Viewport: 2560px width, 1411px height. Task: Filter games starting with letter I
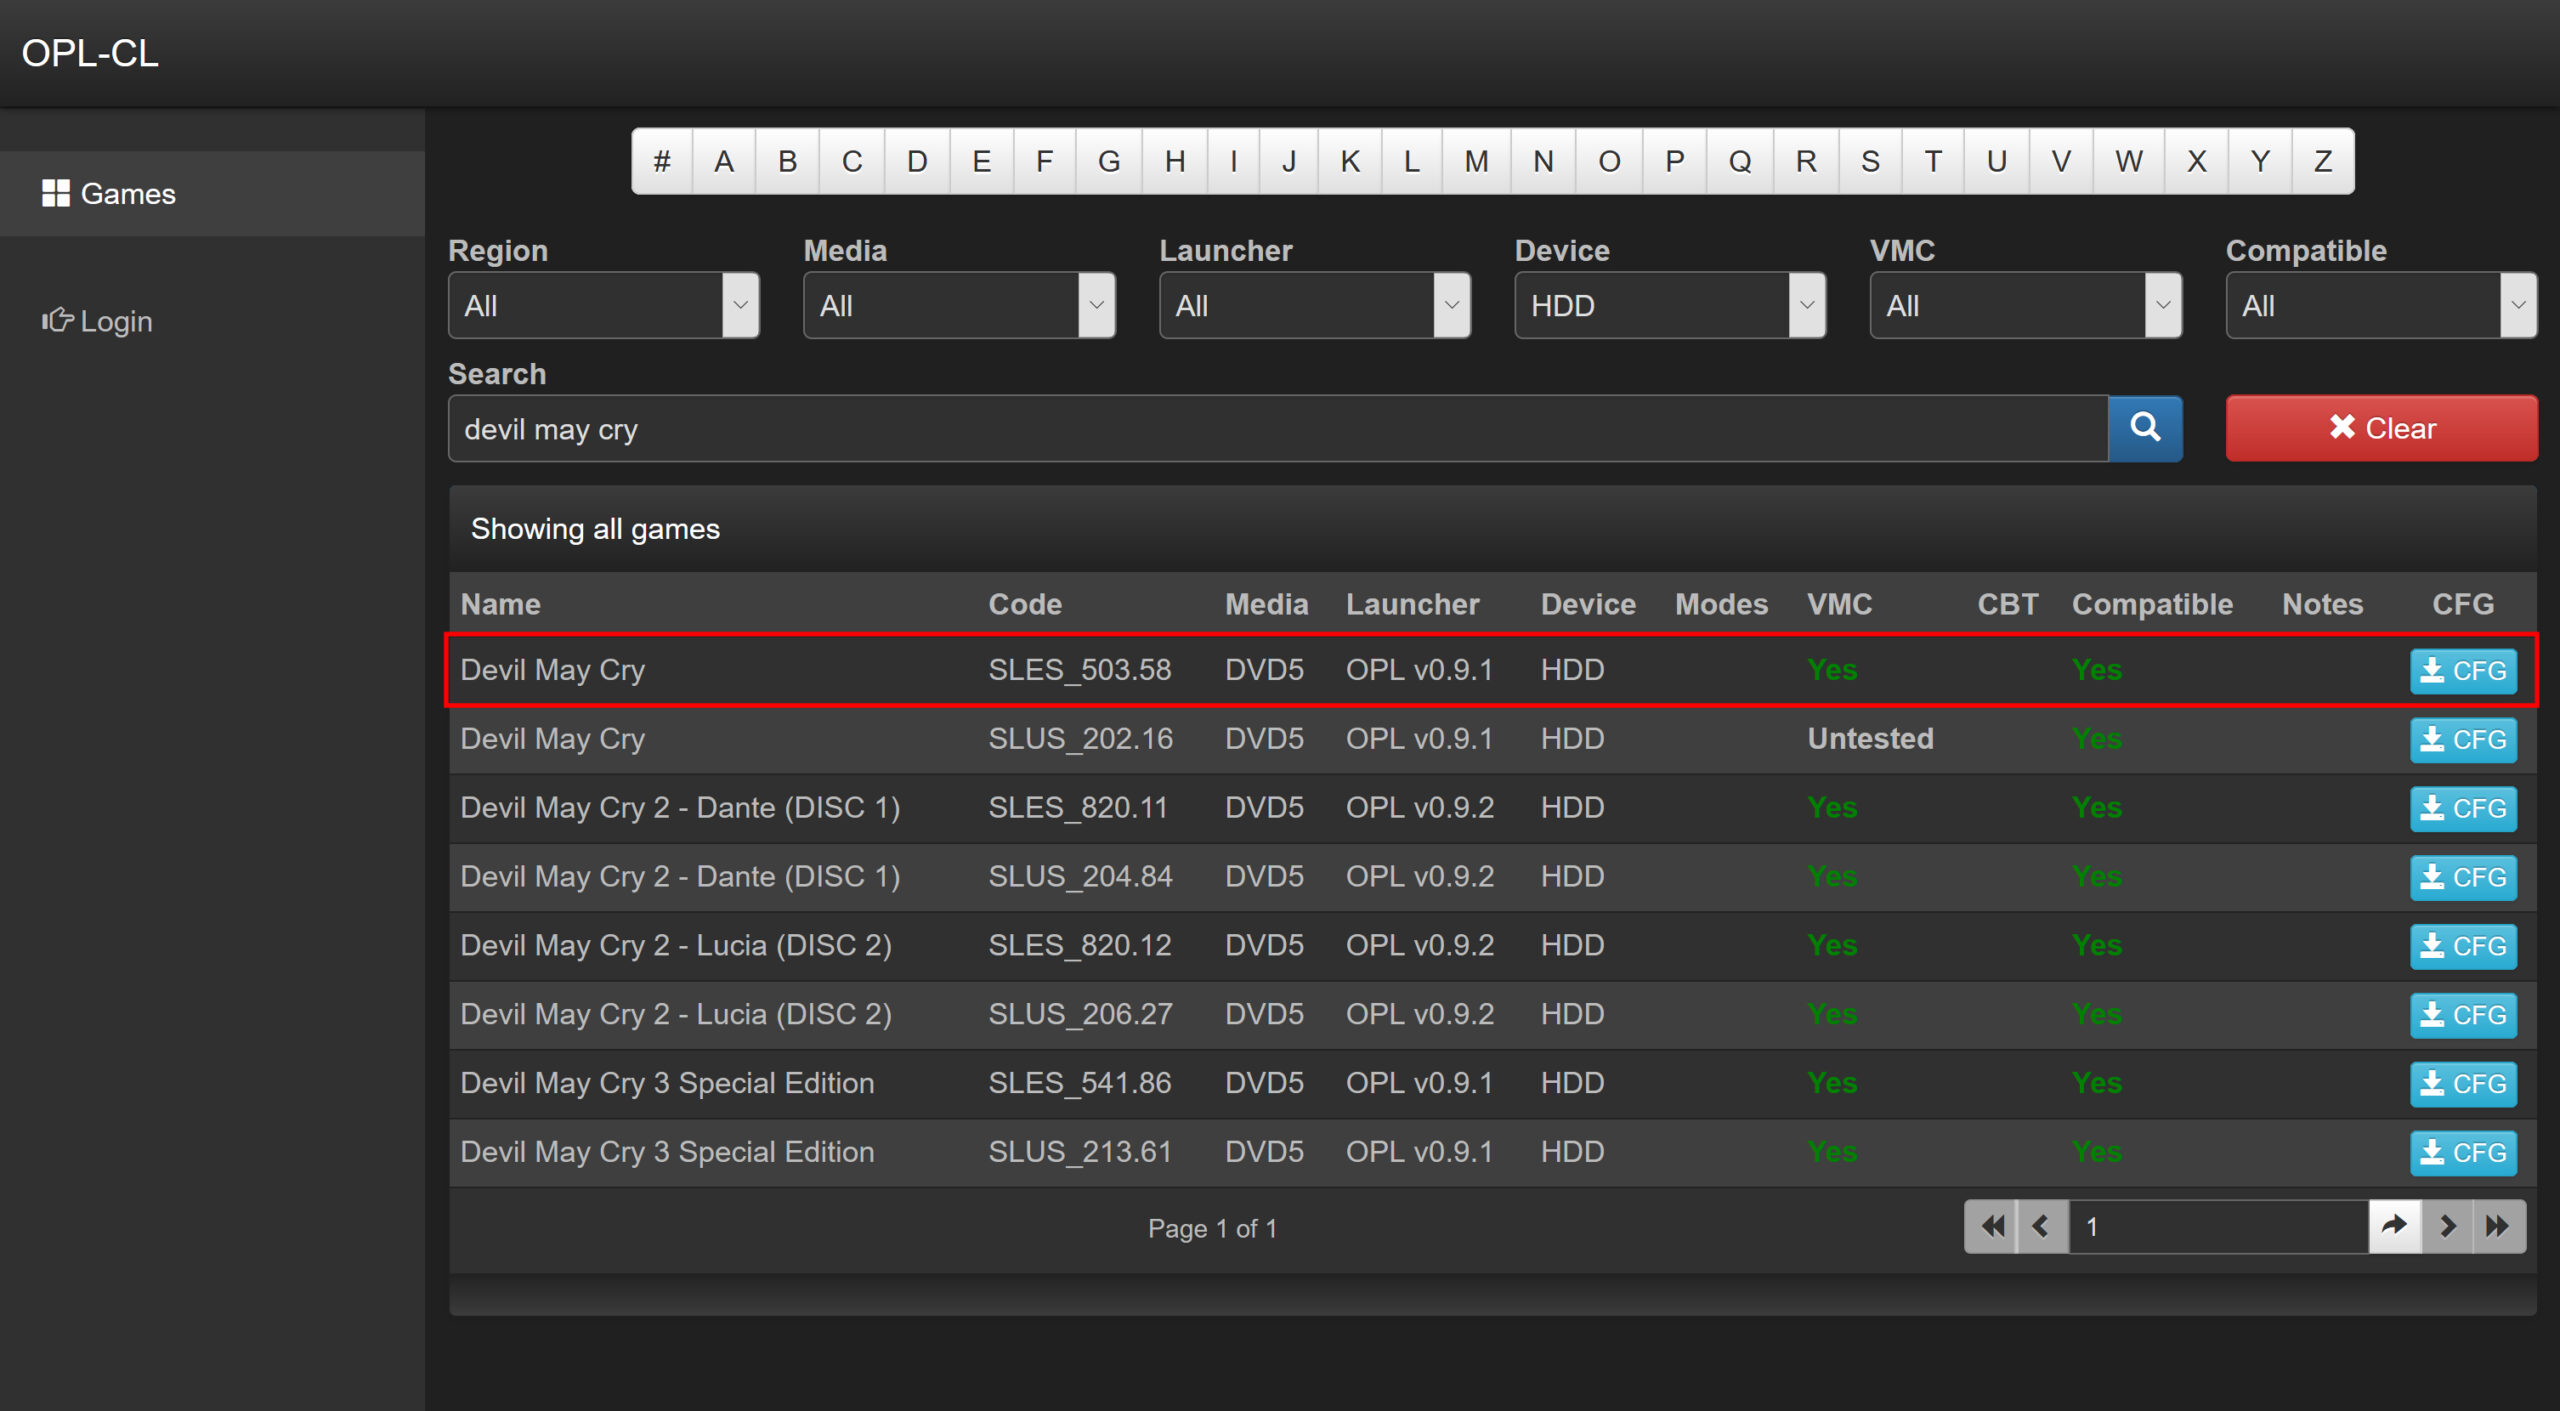(x=1234, y=161)
